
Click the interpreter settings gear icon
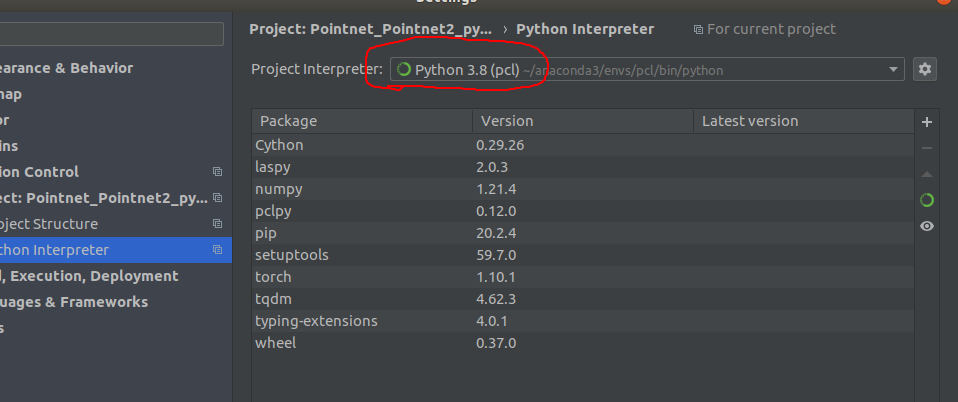(925, 69)
